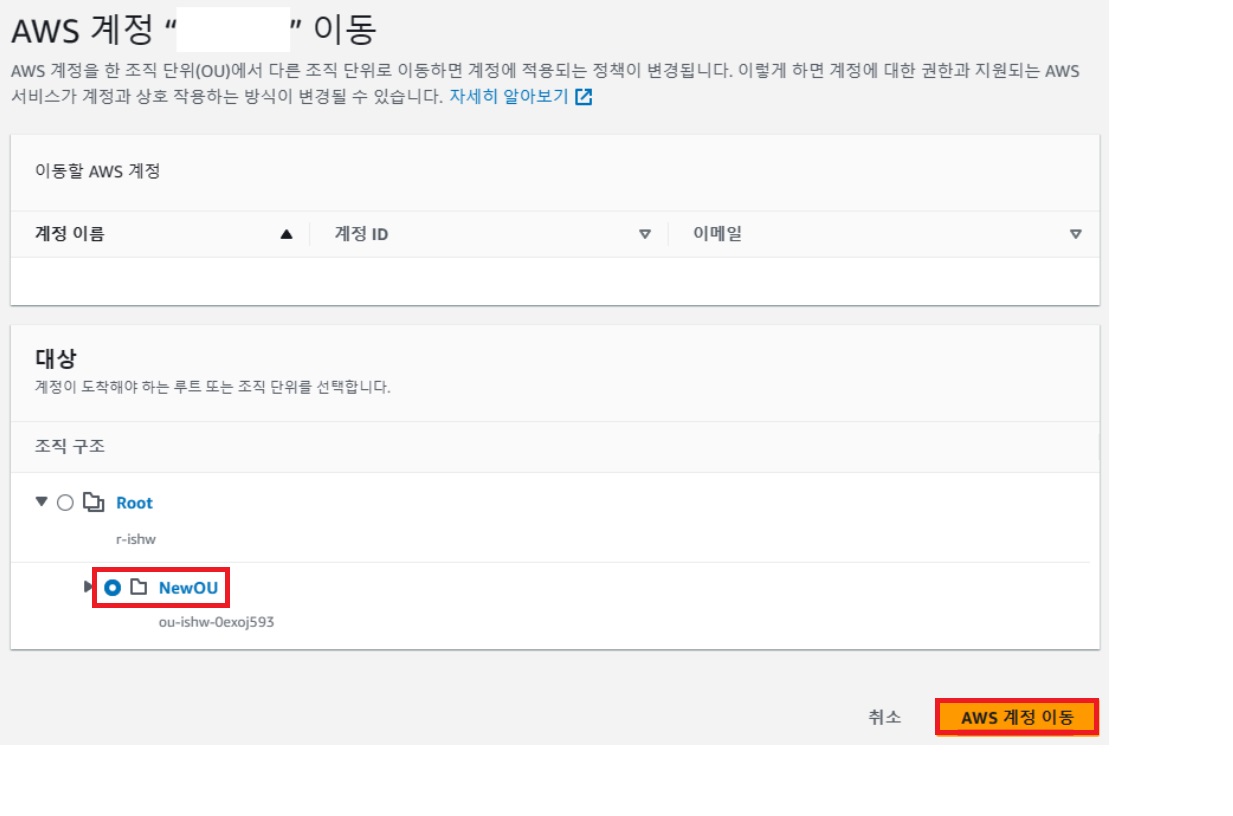Viewport: 1233px width, 816px height.
Task: Click the NewOU folder icon
Action: pos(139,588)
